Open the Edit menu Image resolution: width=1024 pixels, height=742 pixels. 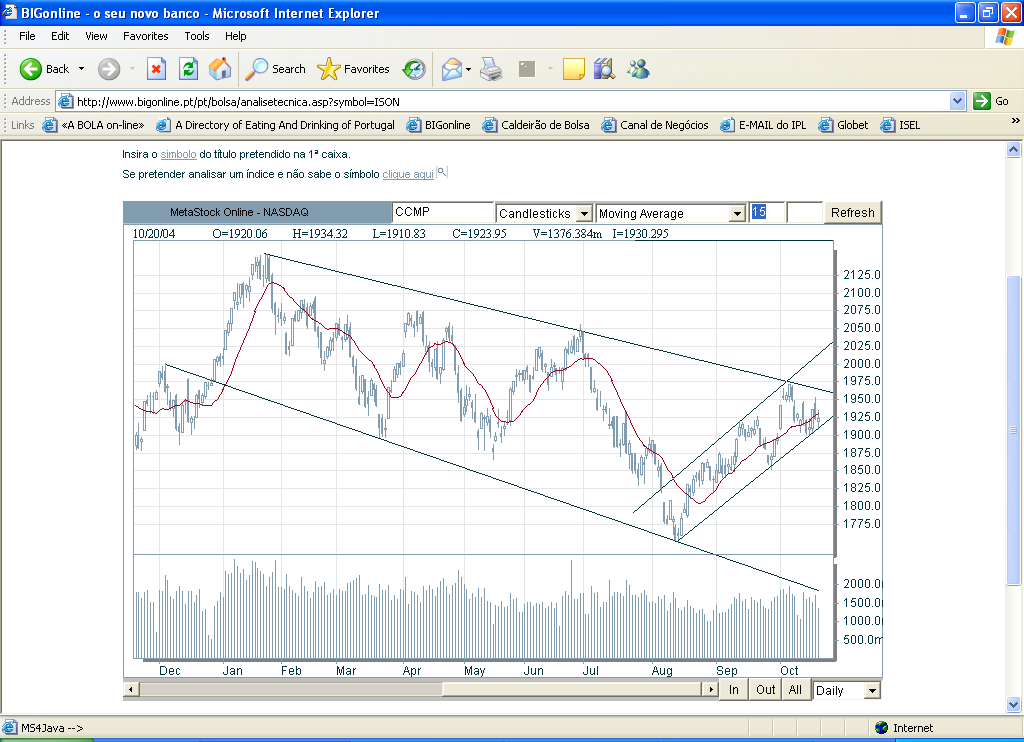(60, 36)
